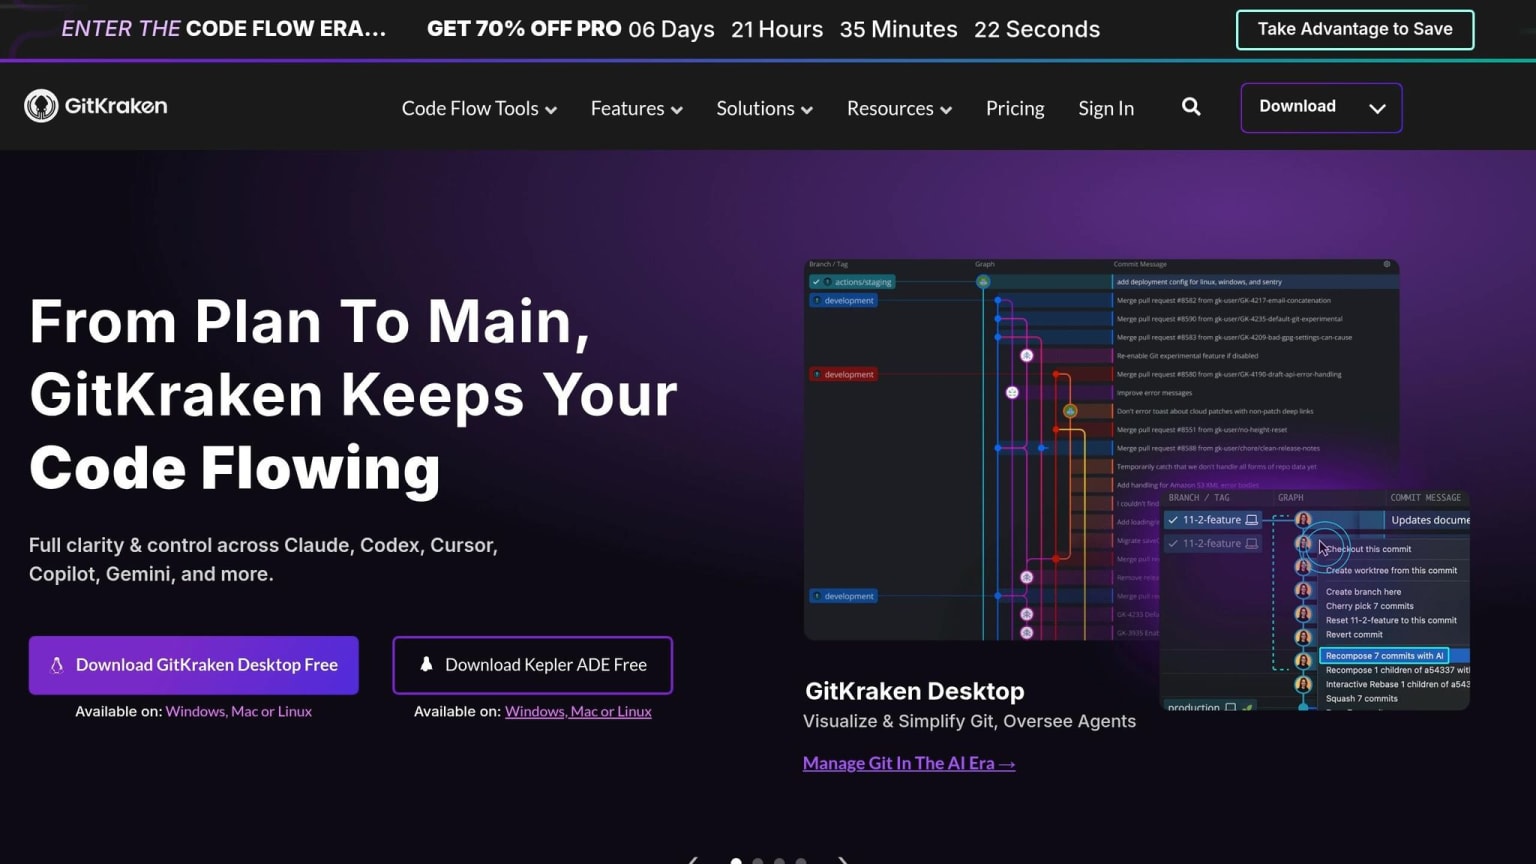Viewport: 1536px width, 864px height.
Task: Expand the Resources navigation dropdown
Action: click(899, 108)
